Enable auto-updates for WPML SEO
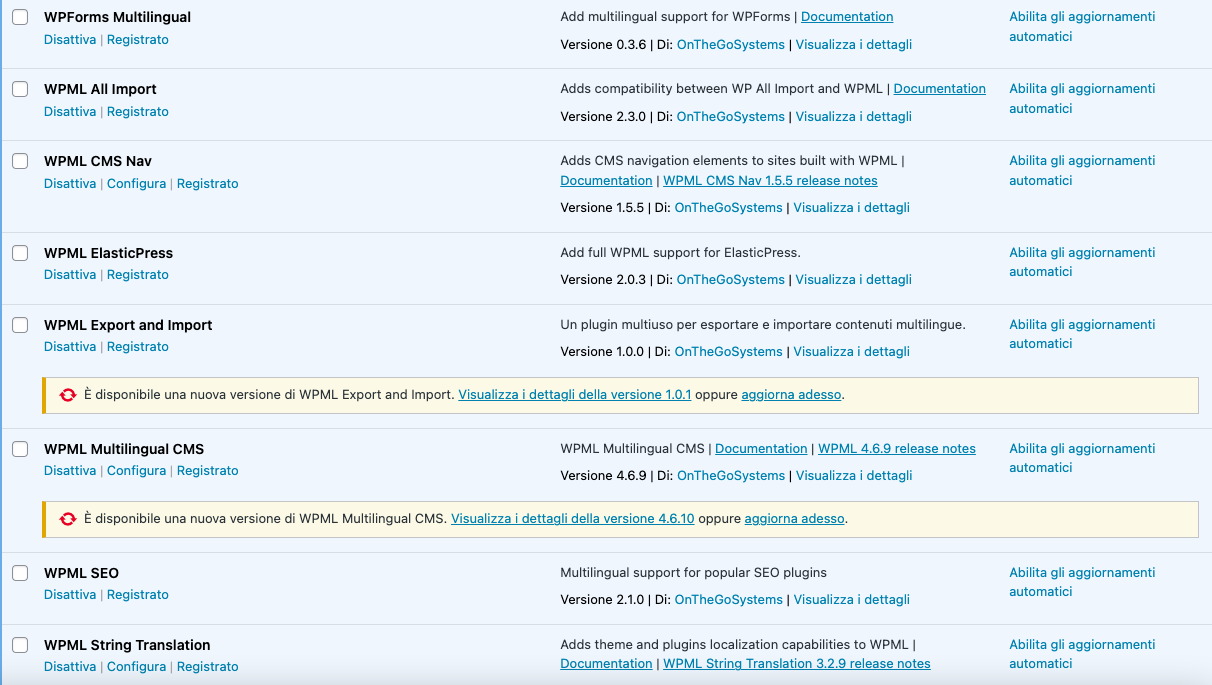 (1082, 582)
